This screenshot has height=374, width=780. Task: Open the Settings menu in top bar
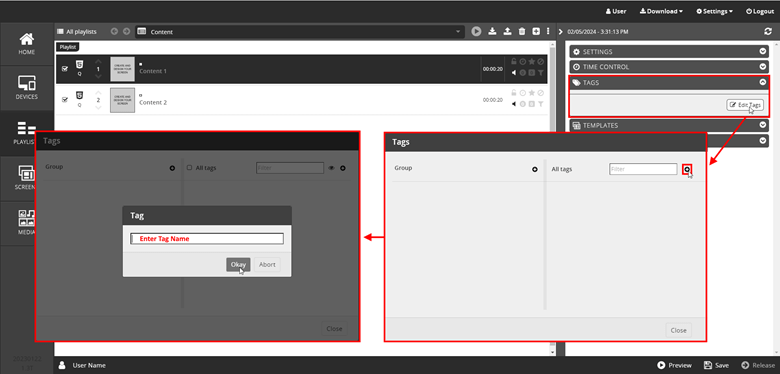coord(714,11)
